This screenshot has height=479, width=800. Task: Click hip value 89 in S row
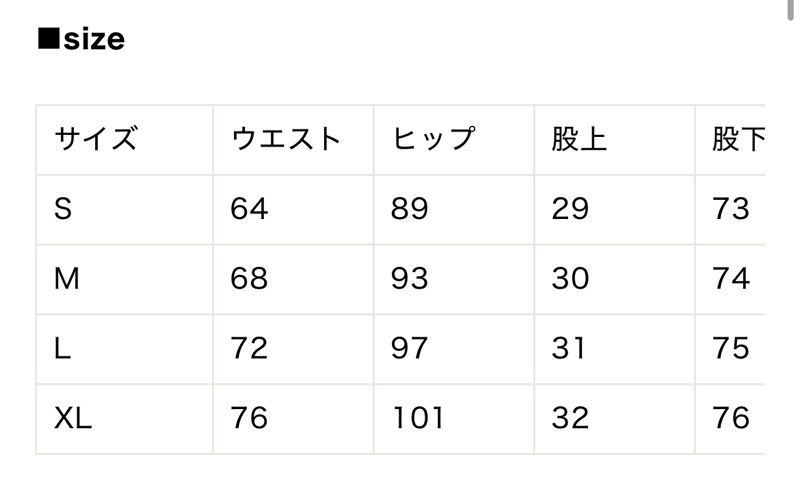[x=409, y=209]
